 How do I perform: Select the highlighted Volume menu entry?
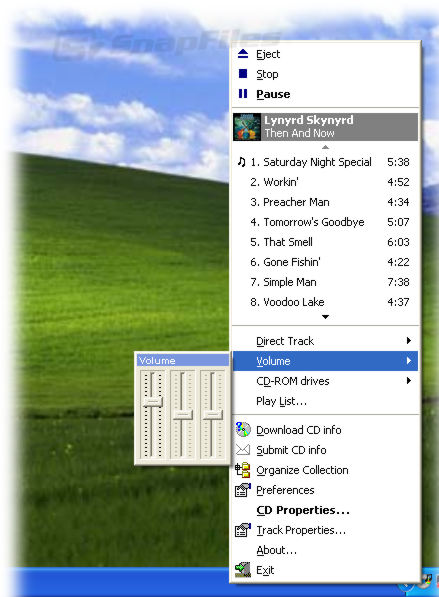326,361
